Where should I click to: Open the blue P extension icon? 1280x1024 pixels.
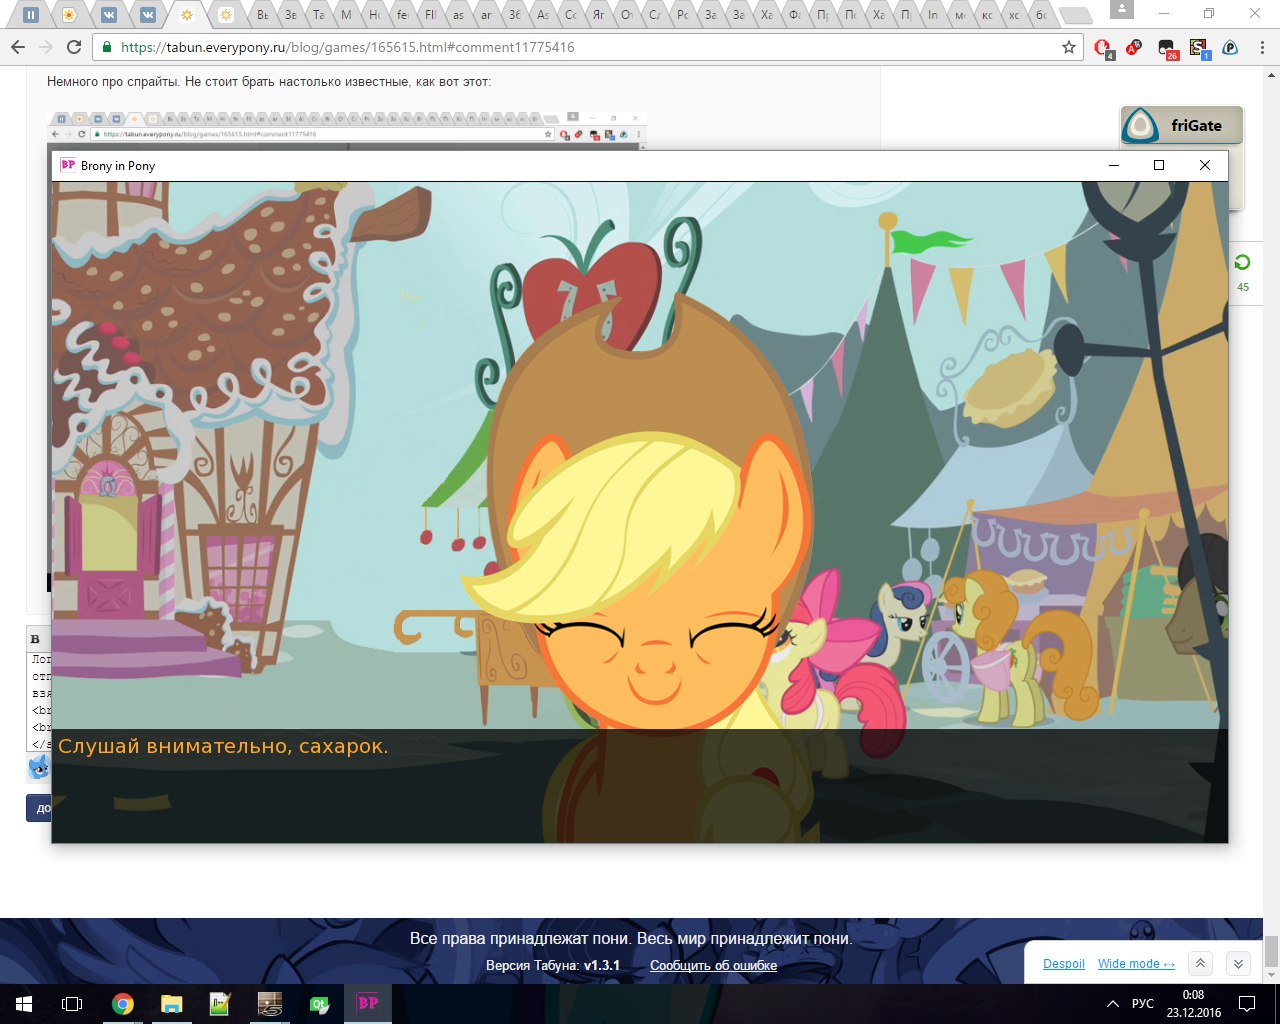[x=1230, y=47]
